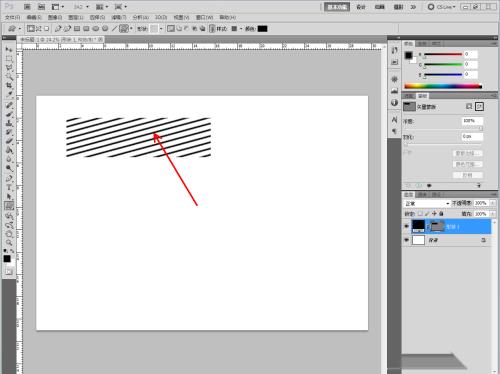Select the Horizontal Type tool

pos(9,187)
